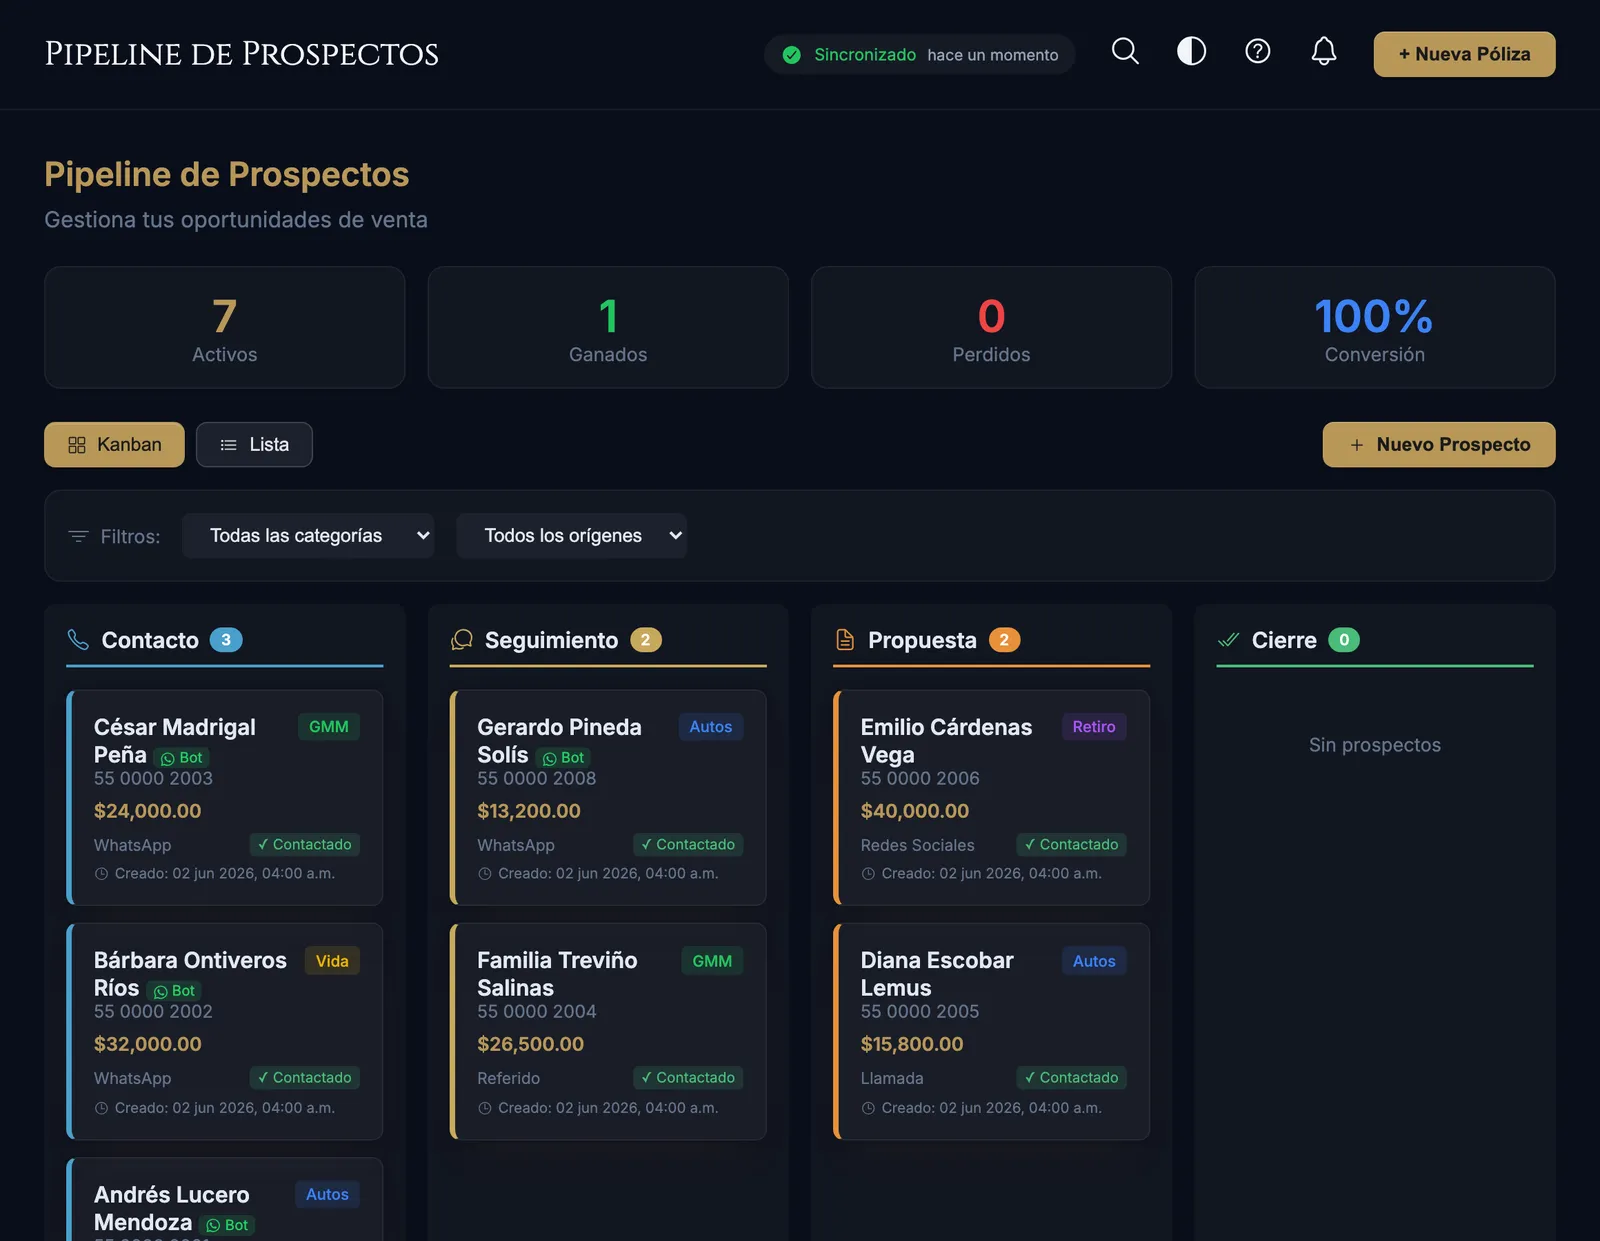This screenshot has width=1600, height=1241.
Task: Open Diana Escobar Lemus prospect card
Action: pos(991,1031)
